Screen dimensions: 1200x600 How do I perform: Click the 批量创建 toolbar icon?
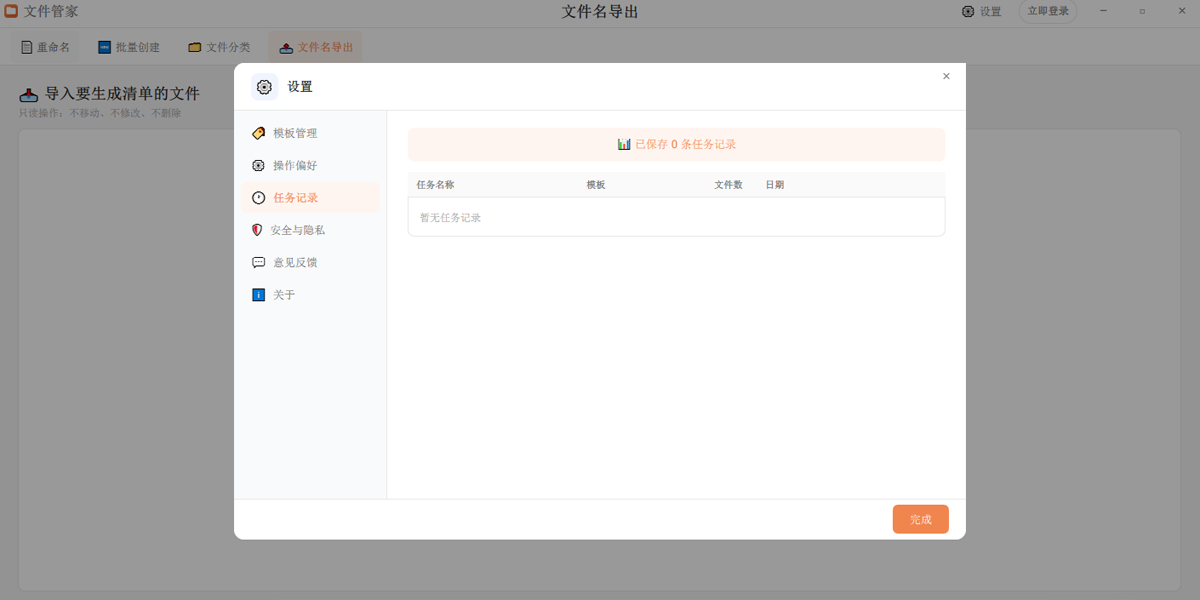[x=104, y=47]
